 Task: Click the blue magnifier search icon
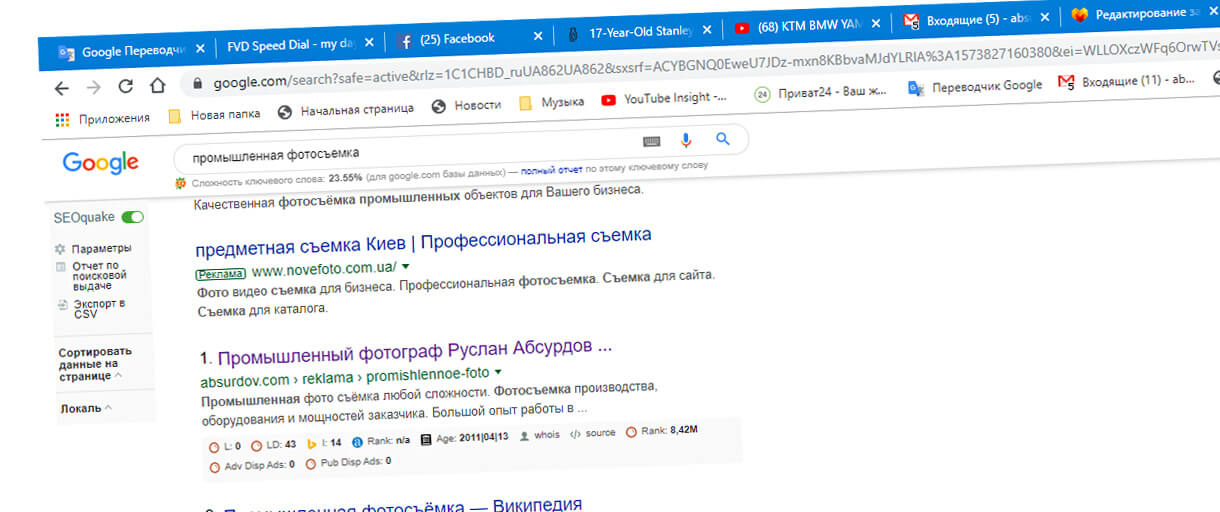click(x=723, y=139)
